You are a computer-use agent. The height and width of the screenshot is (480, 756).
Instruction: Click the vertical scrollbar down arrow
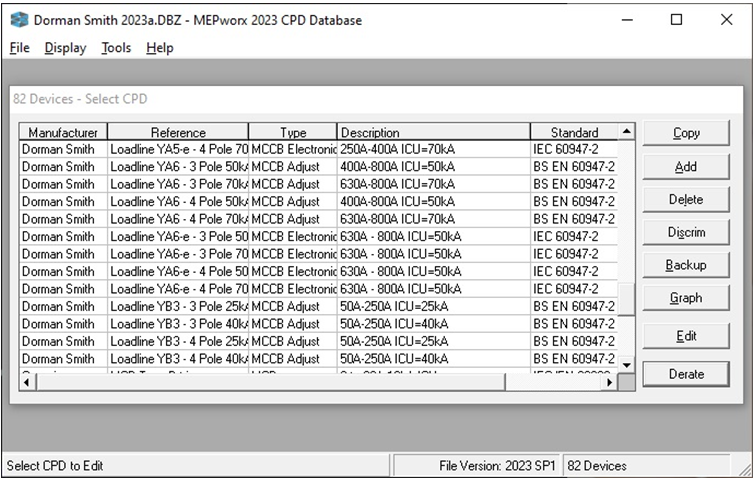coord(626,365)
